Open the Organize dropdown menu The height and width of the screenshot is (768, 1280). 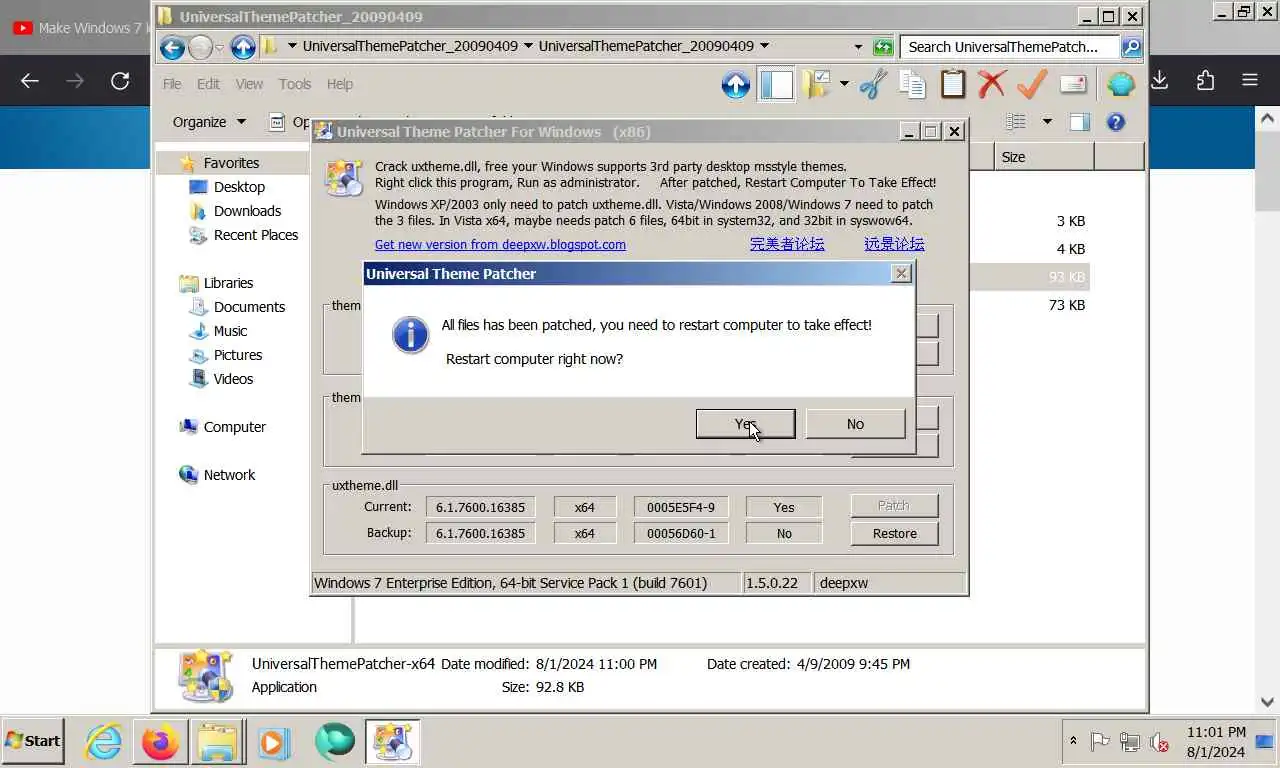pyautogui.click(x=209, y=122)
